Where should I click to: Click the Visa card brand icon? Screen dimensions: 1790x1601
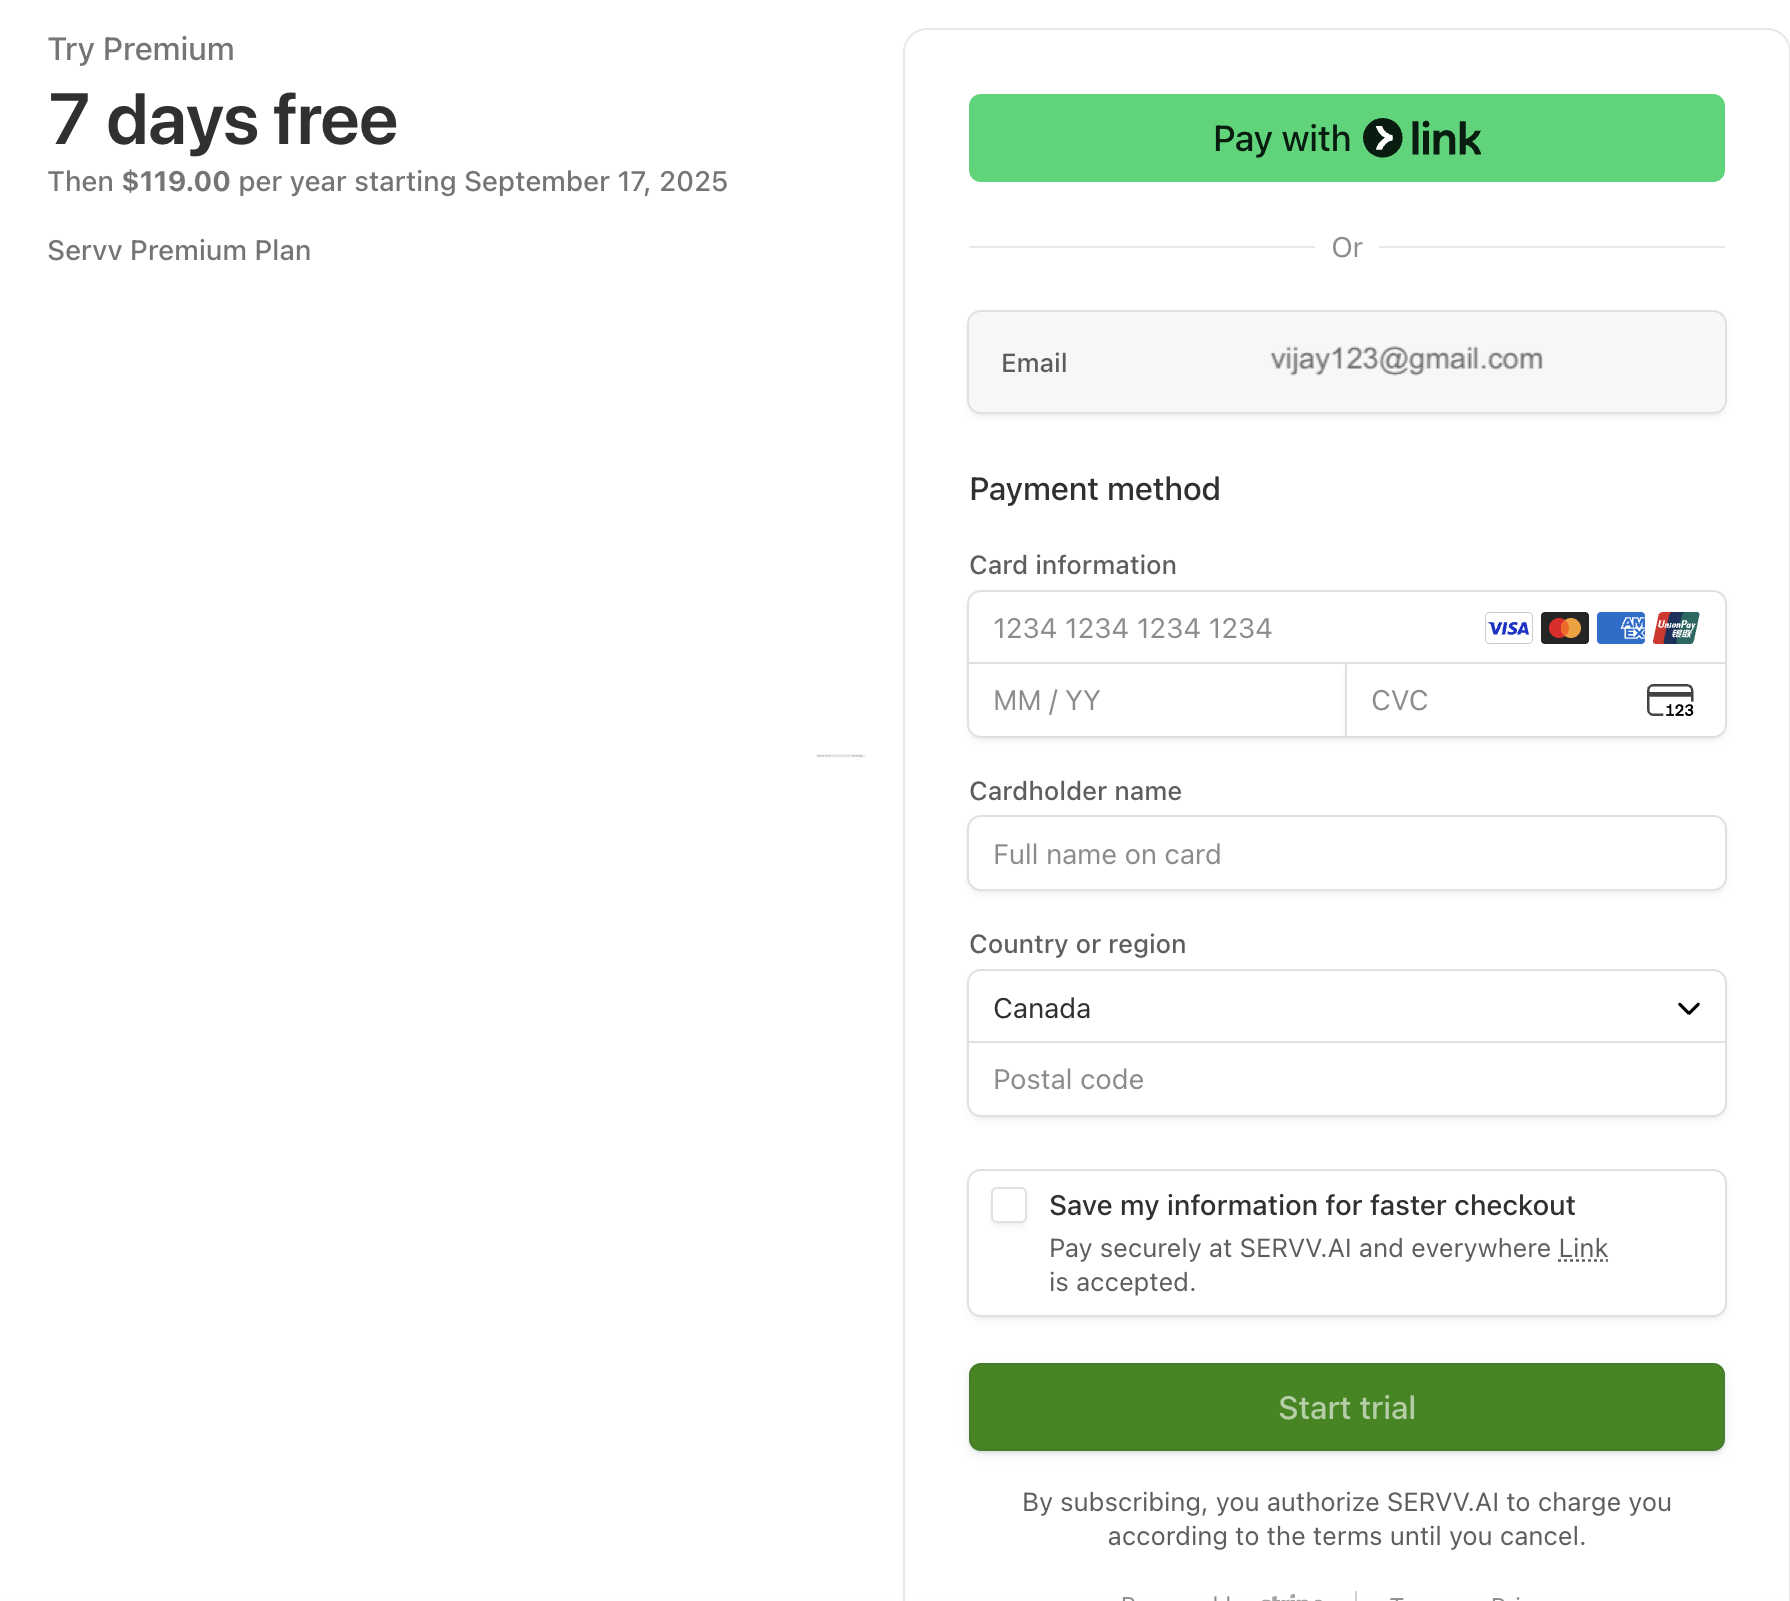coord(1508,628)
